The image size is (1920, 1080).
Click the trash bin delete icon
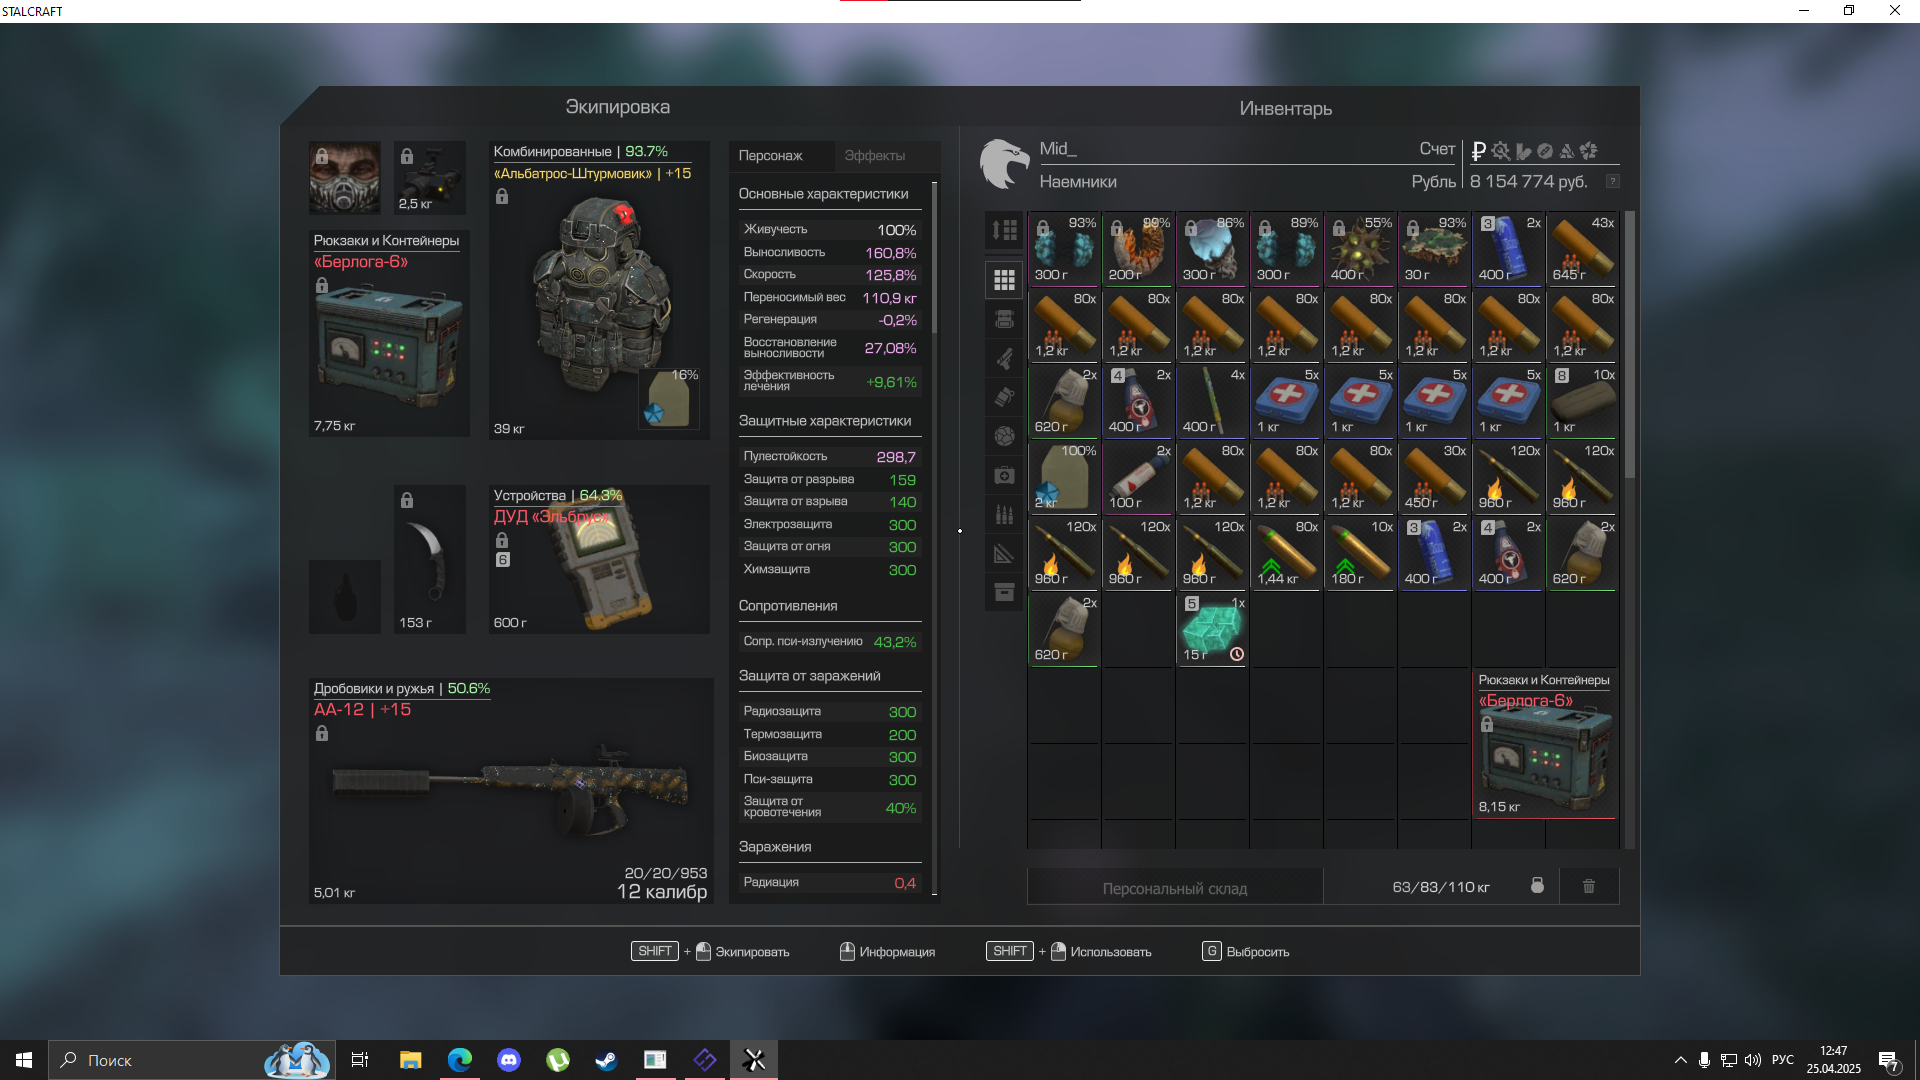(1588, 886)
